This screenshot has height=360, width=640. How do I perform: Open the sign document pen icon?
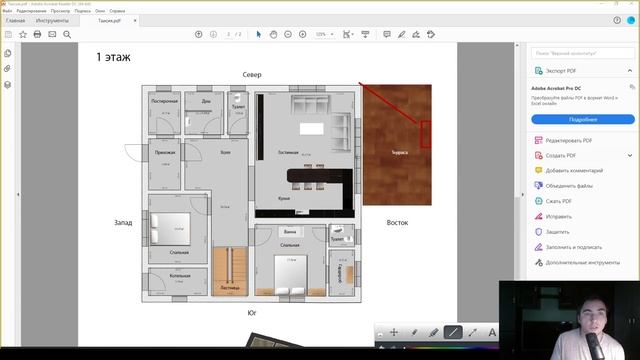tap(416, 35)
